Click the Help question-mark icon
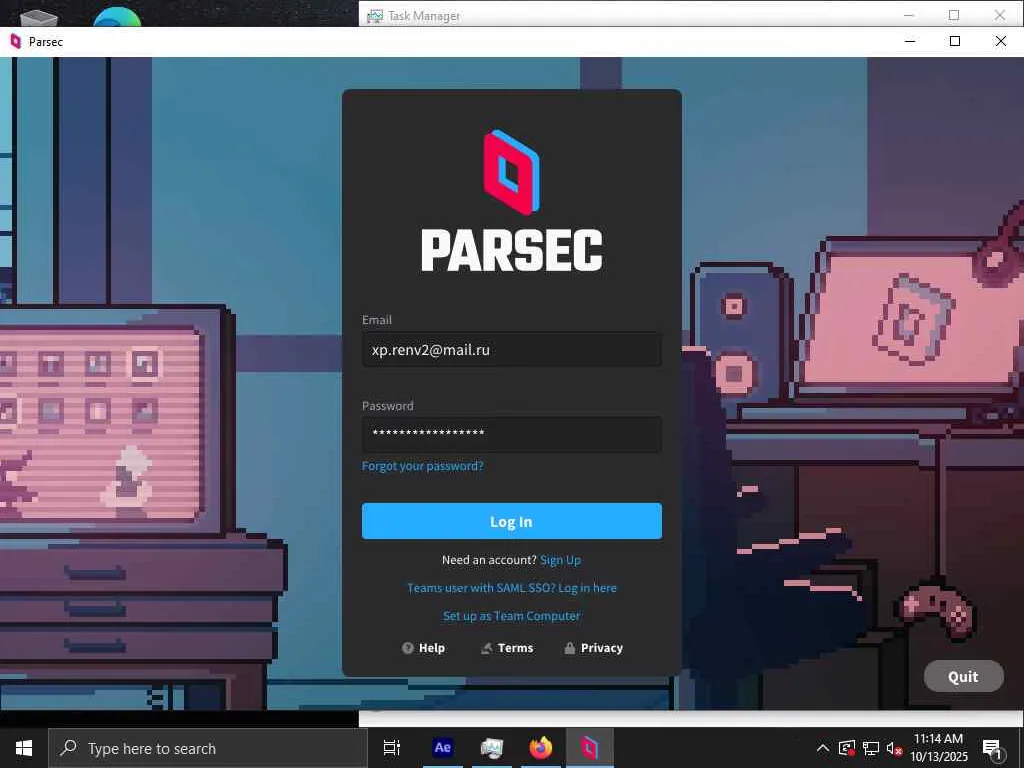1024x768 pixels. point(408,648)
